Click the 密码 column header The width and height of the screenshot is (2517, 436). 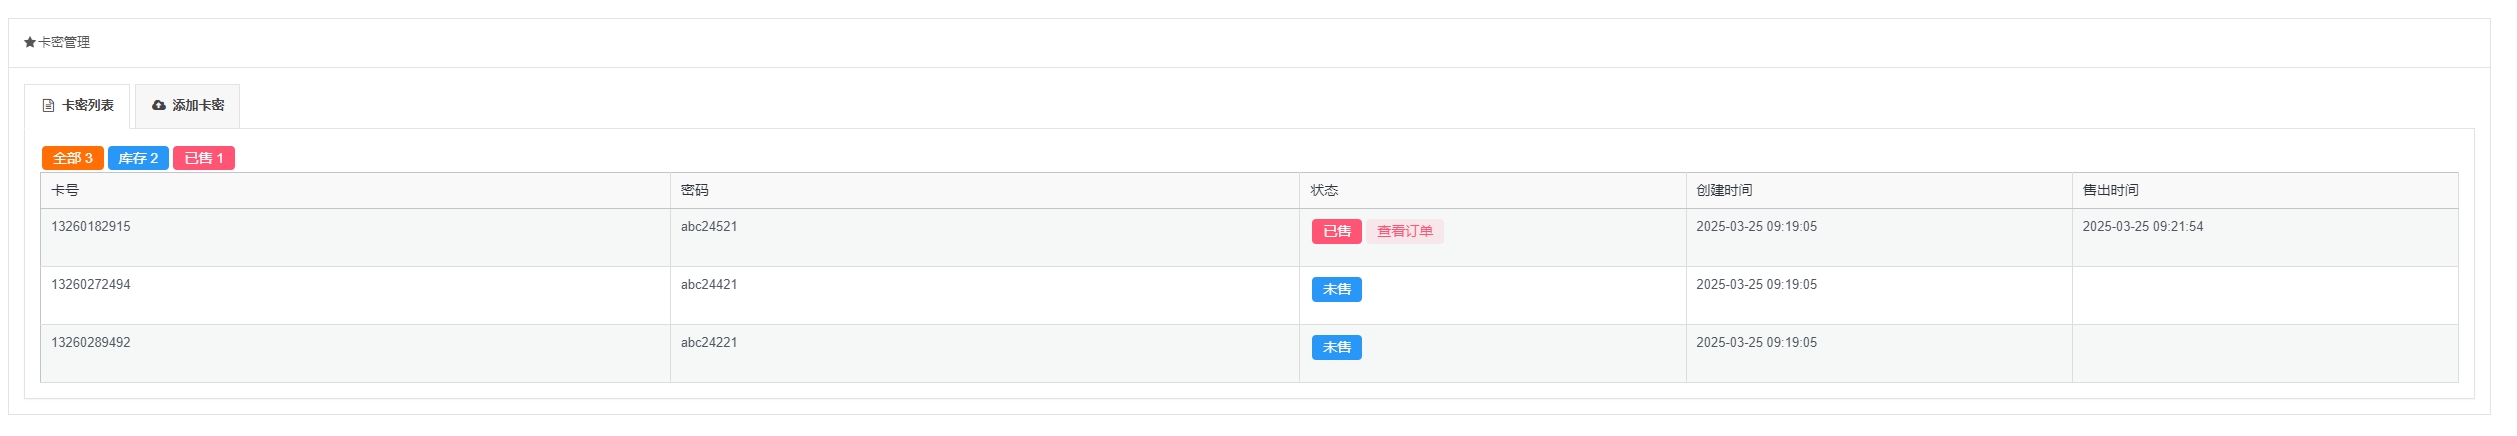(694, 190)
